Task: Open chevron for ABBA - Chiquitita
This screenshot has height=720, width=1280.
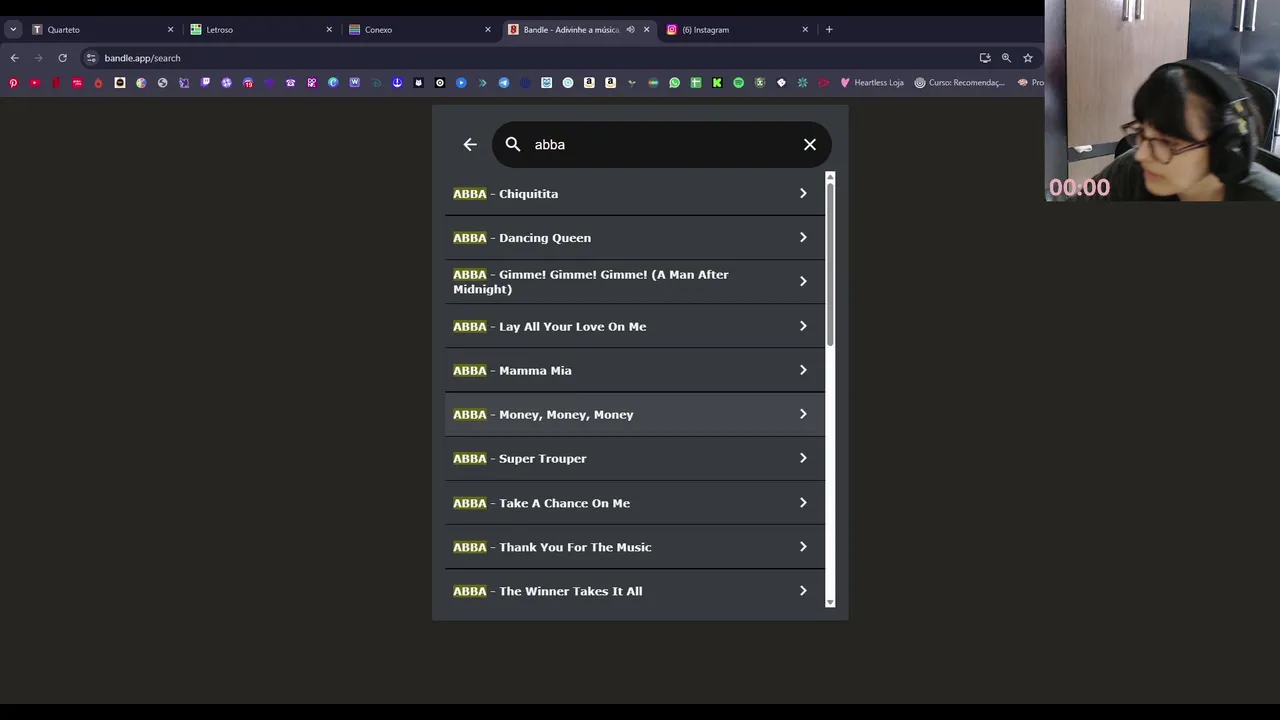Action: click(x=803, y=194)
